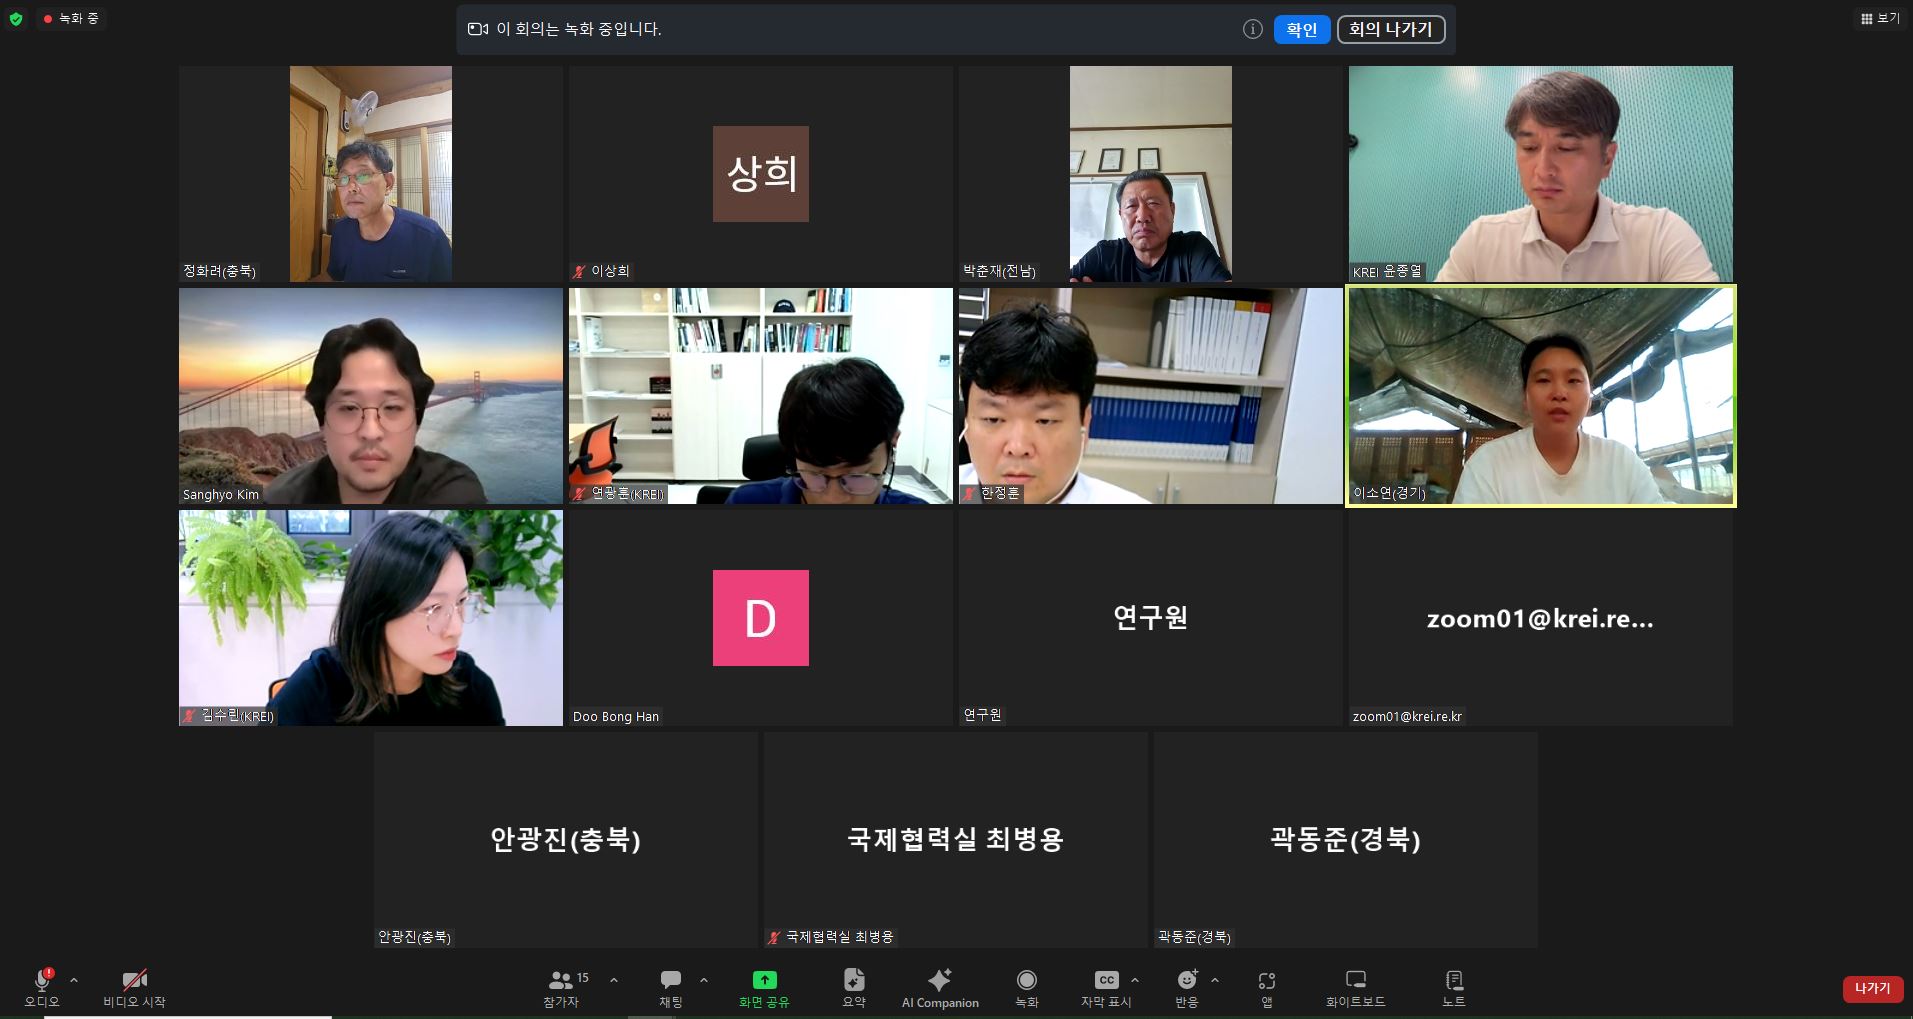Open the participants panel icon
The height and width of the screenshot is (1019, 1913).
click(561, 981)
